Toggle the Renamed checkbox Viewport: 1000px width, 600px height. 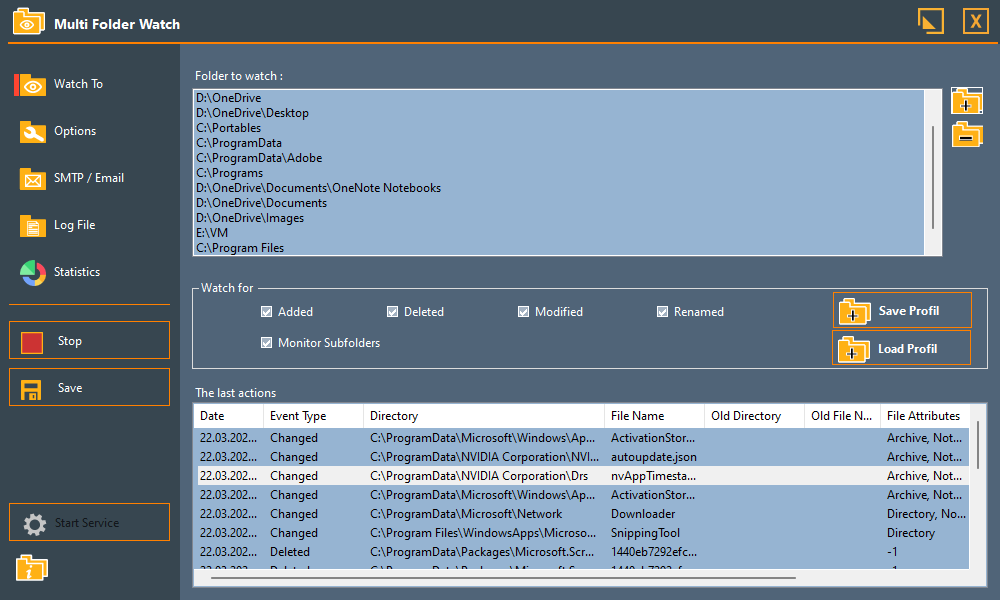[662, 312]
